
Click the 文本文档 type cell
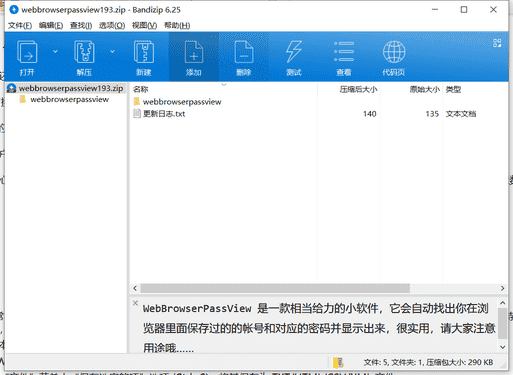tap(461, 114)
